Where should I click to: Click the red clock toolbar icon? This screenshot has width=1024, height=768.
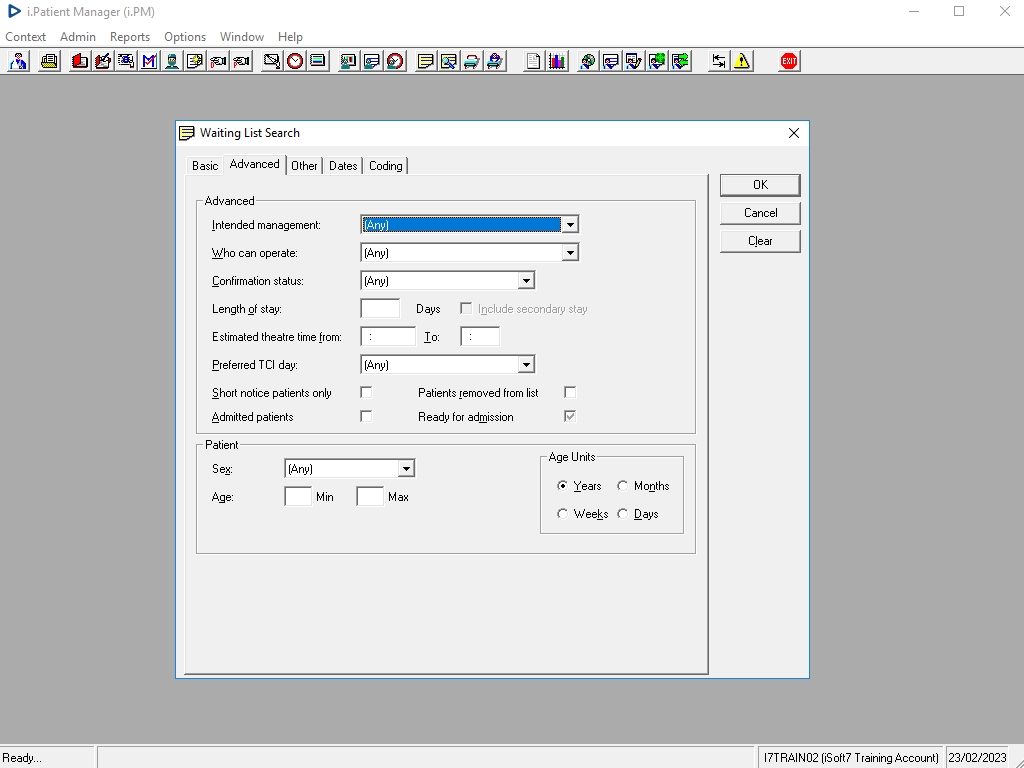[295, 61]
